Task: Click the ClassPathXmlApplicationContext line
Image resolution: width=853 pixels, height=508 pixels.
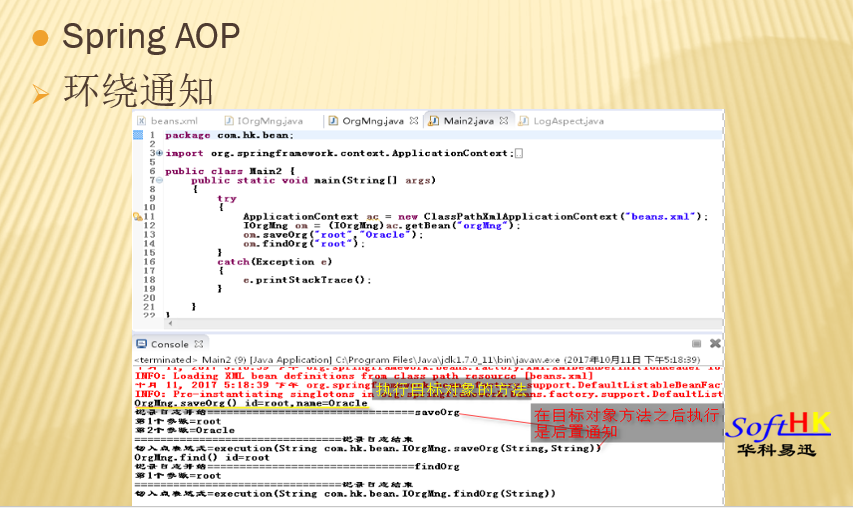Action: 475,216
